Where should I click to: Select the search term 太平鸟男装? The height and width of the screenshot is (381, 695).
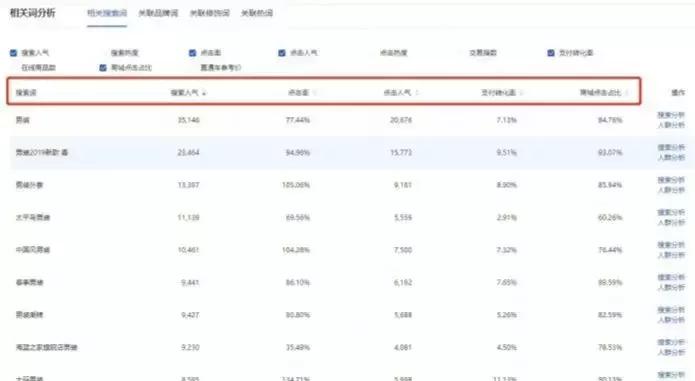pos(33,218)
